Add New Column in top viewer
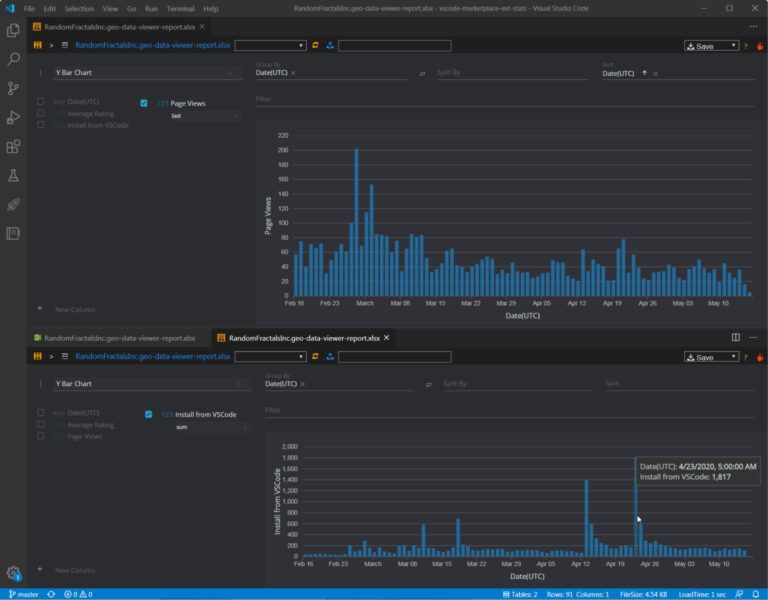This screenshot has height=600, width=768. click(74, 310)
